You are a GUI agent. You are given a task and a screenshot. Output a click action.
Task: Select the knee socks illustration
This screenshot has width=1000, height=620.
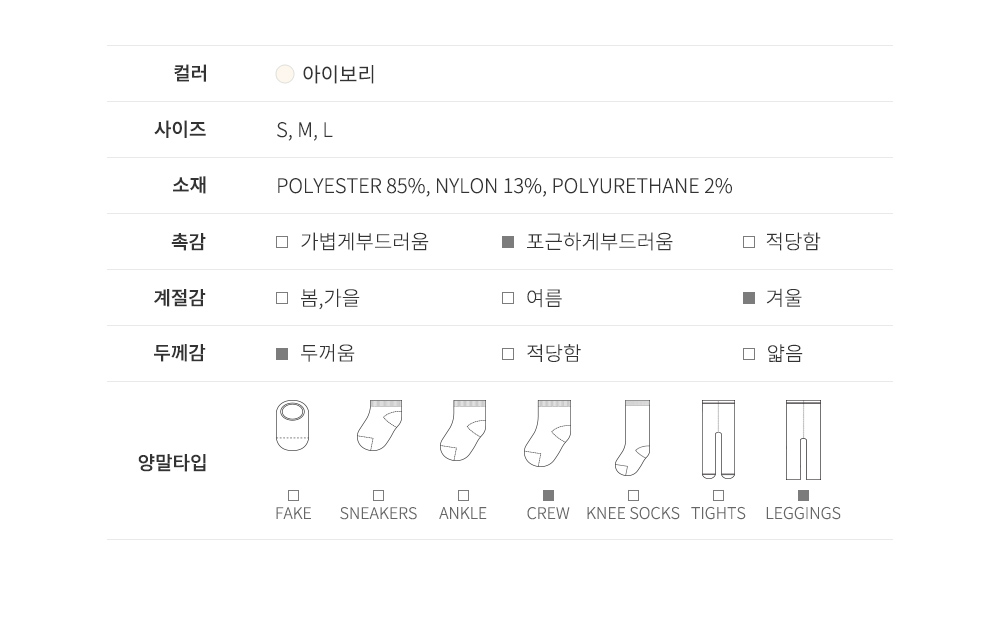point(633,438)
